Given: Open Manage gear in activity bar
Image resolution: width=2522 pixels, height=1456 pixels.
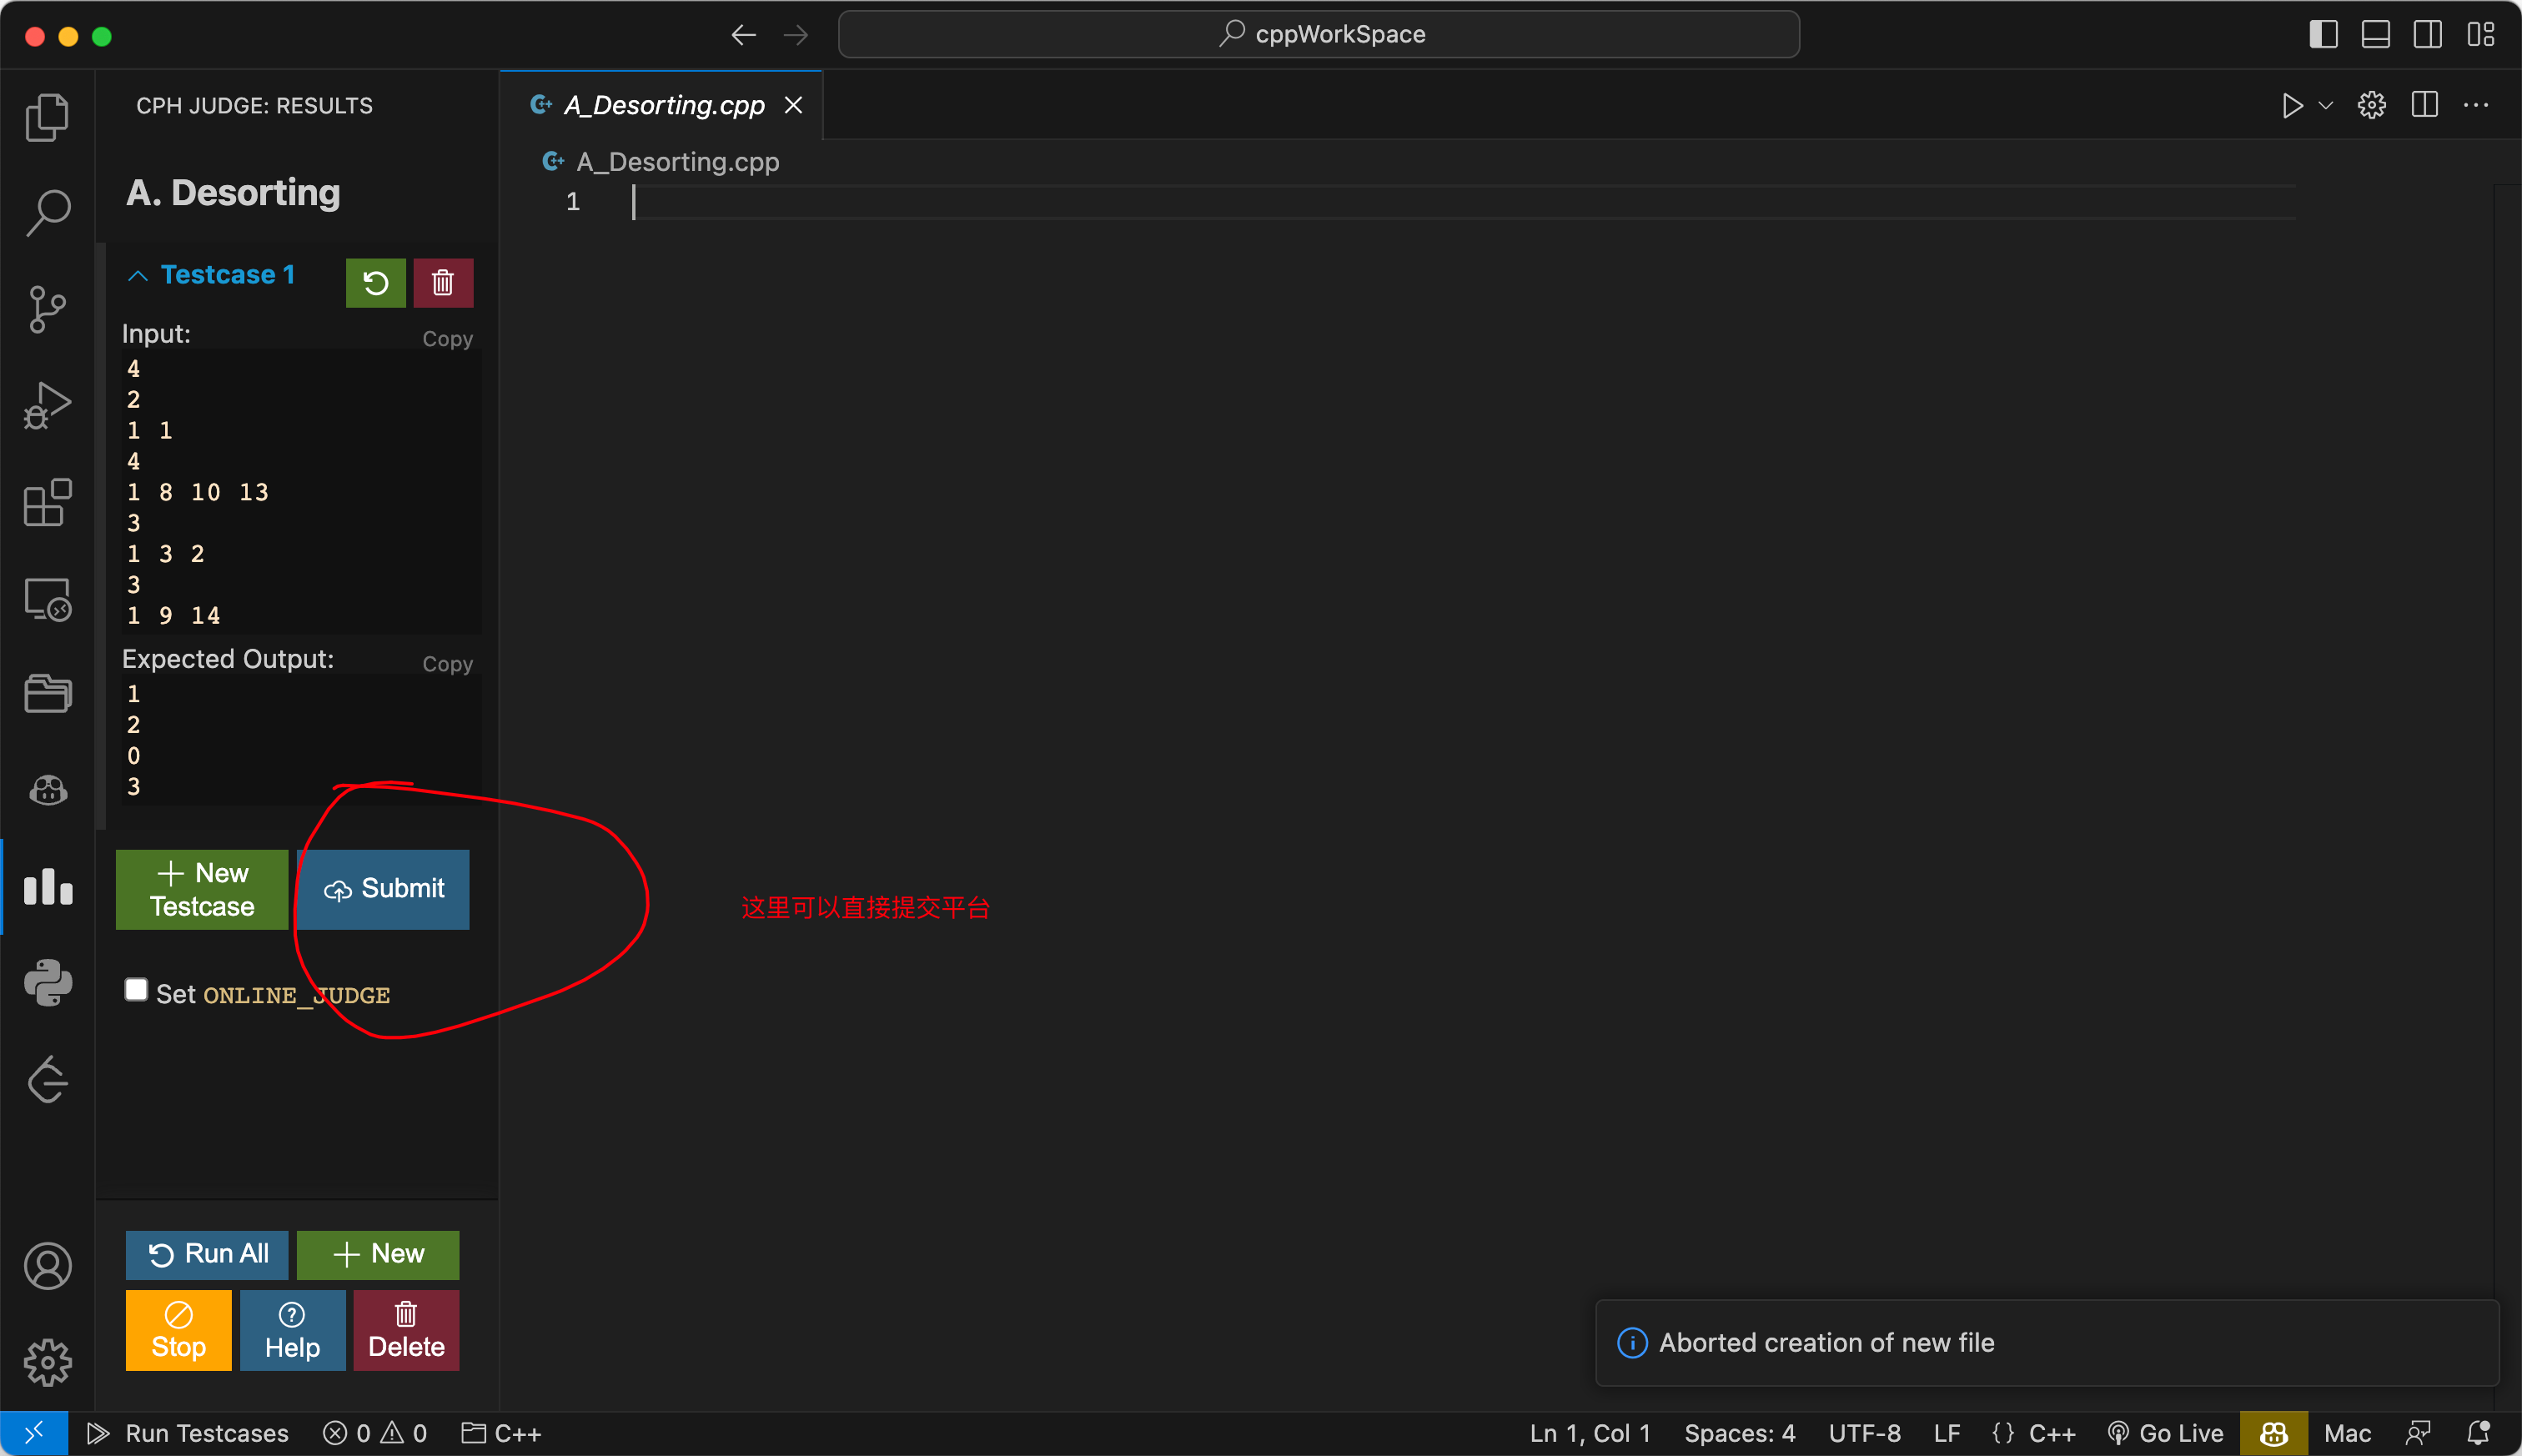Looking at the screenshot, I should (47, 1363).
